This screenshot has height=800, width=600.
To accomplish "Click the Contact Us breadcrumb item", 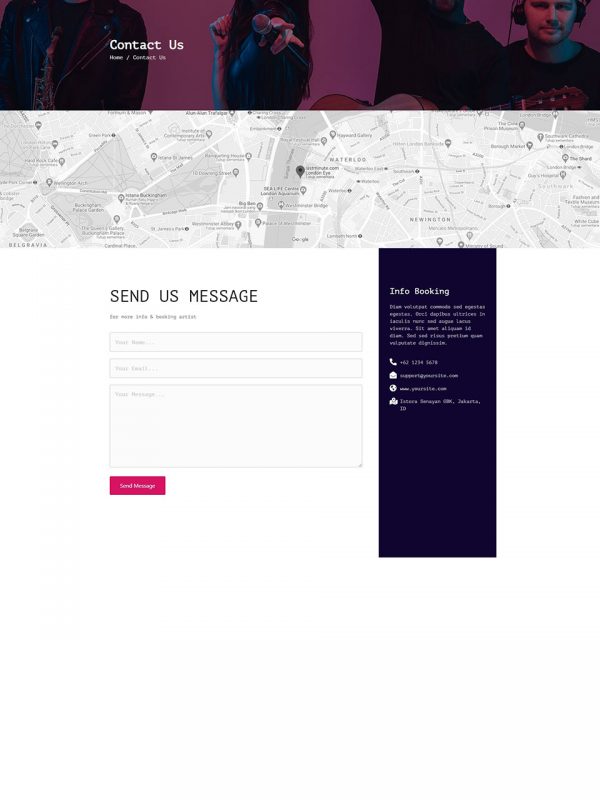I will pos(149,57).
